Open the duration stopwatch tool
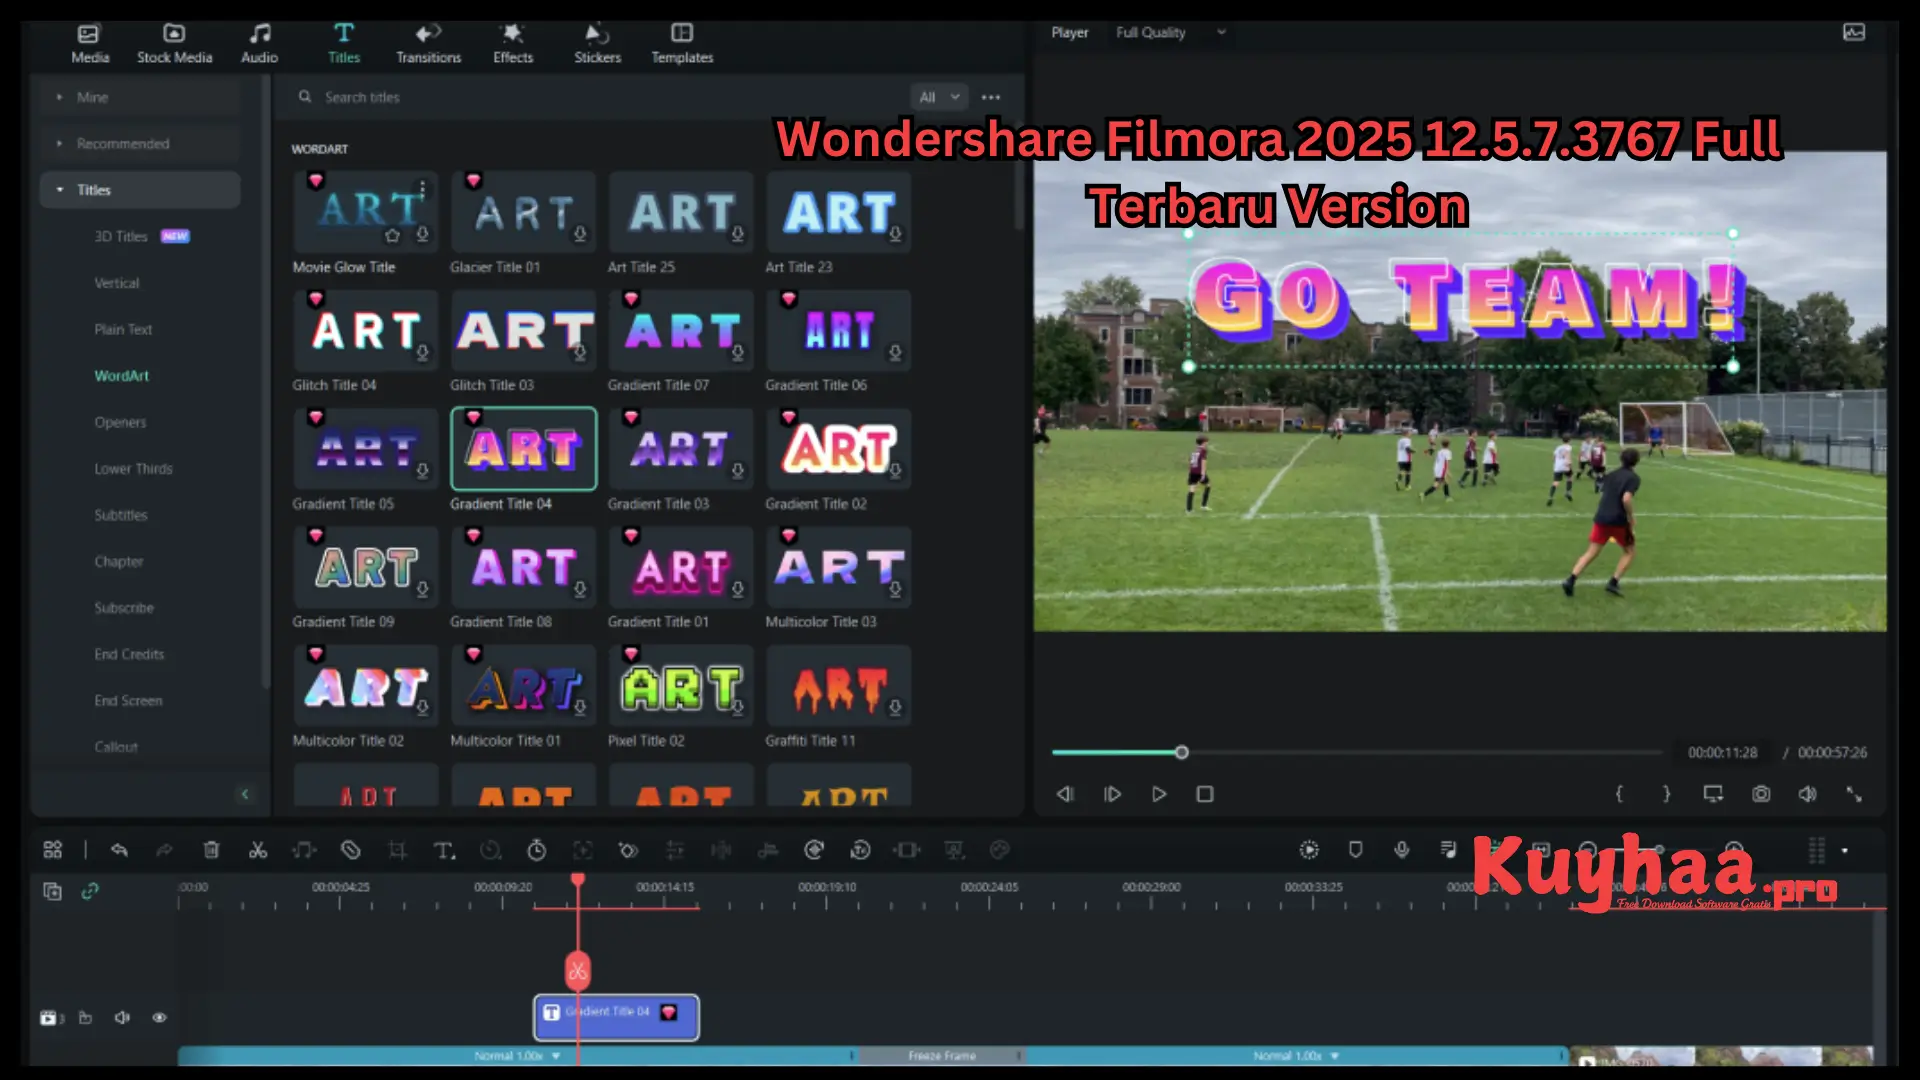This screenshot has height=1080, width=1920. pos(537,850)
